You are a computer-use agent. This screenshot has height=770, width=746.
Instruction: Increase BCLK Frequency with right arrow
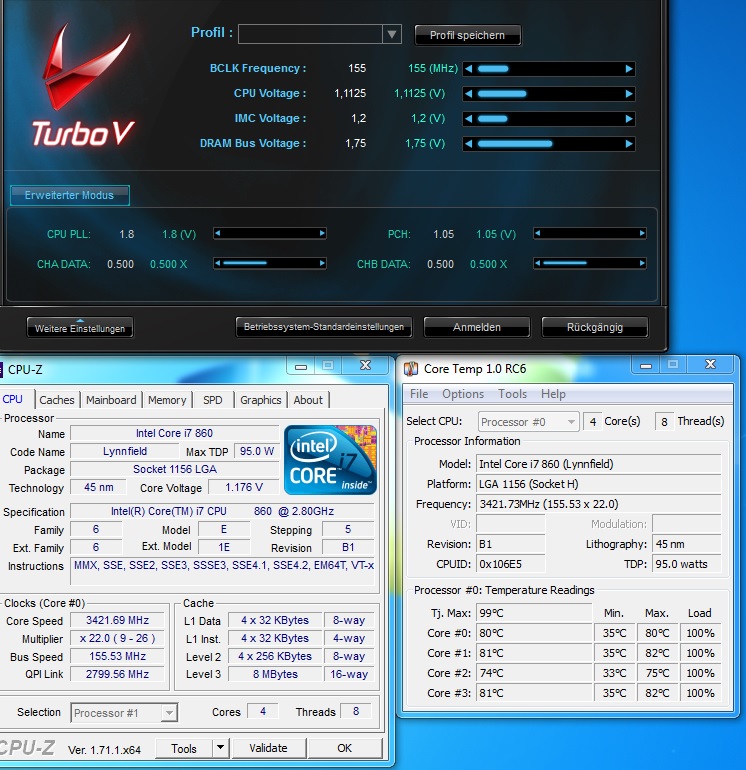tap(629, 69)
